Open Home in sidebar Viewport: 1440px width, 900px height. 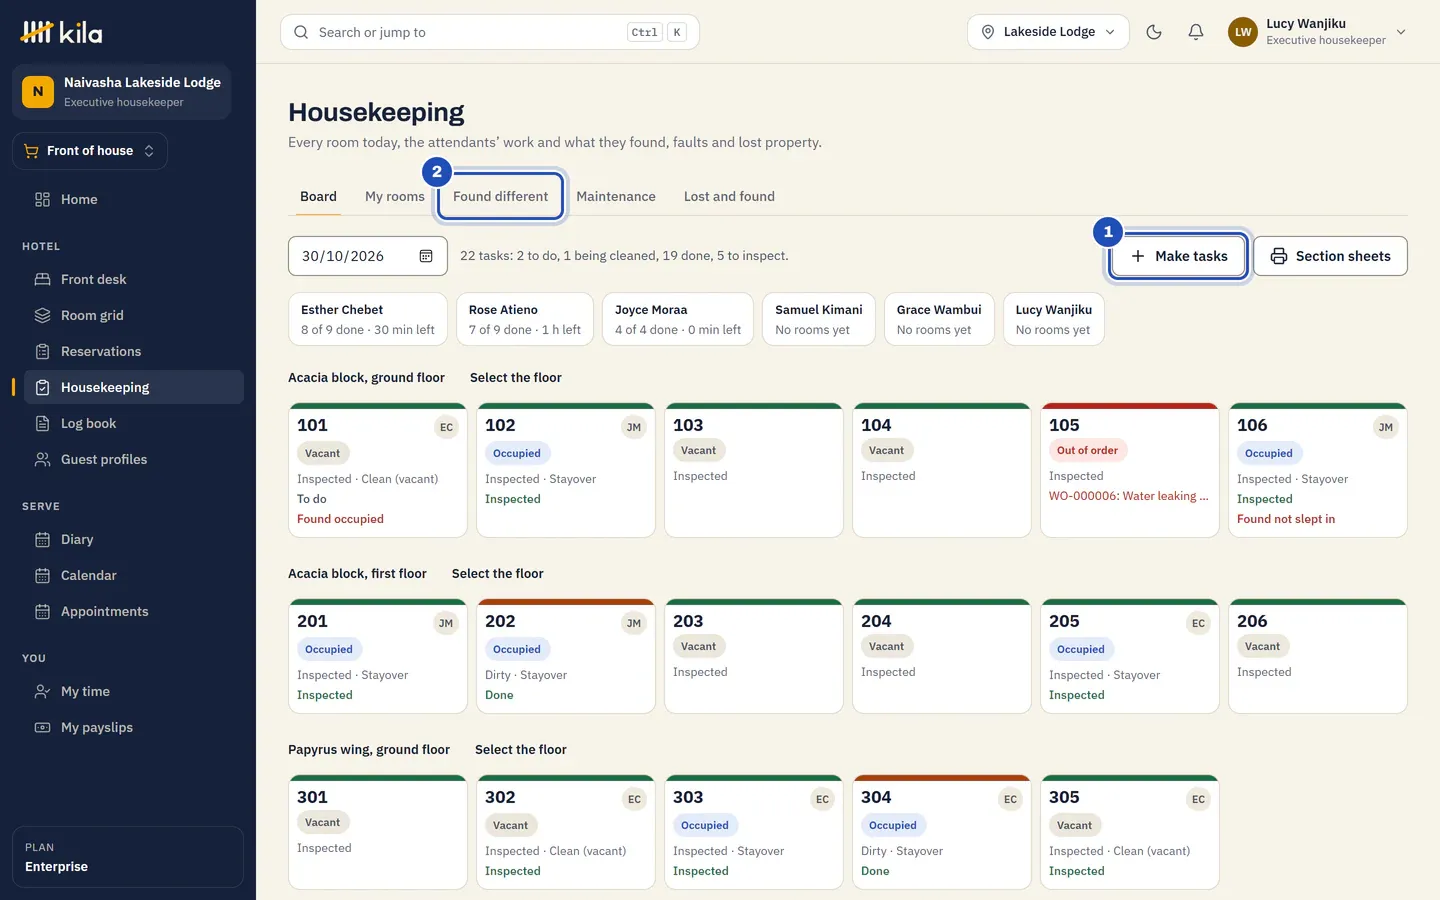click(x=134, y=199)
